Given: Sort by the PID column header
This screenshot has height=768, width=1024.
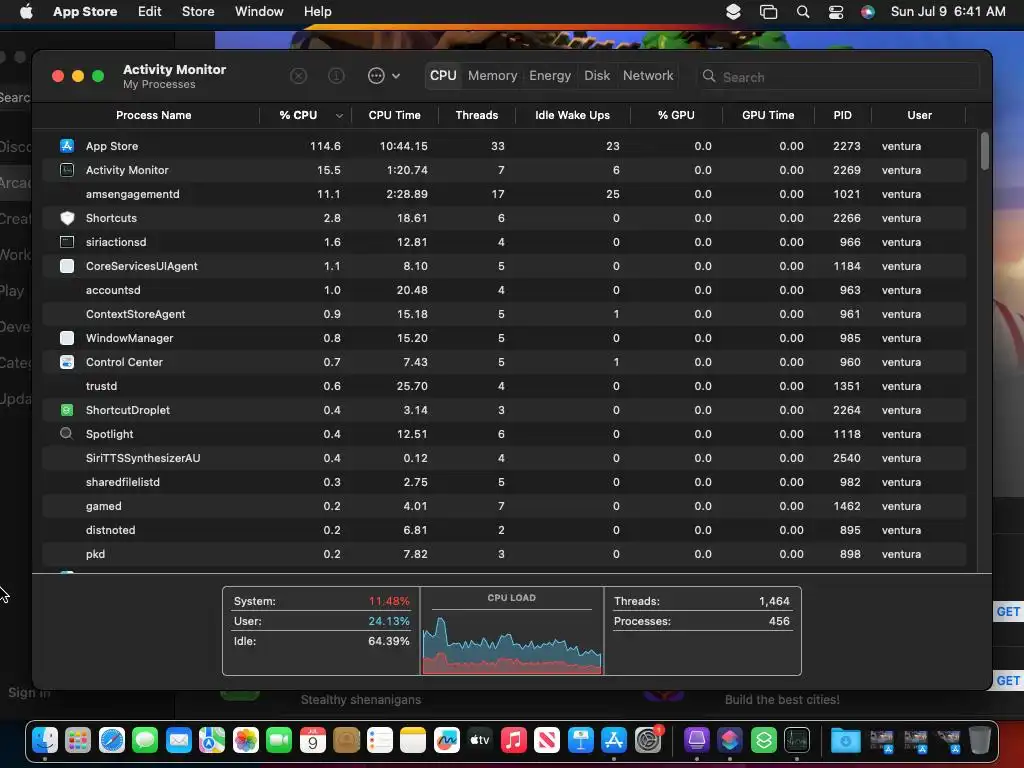Looking at the screenshot, I should point(842,115).
